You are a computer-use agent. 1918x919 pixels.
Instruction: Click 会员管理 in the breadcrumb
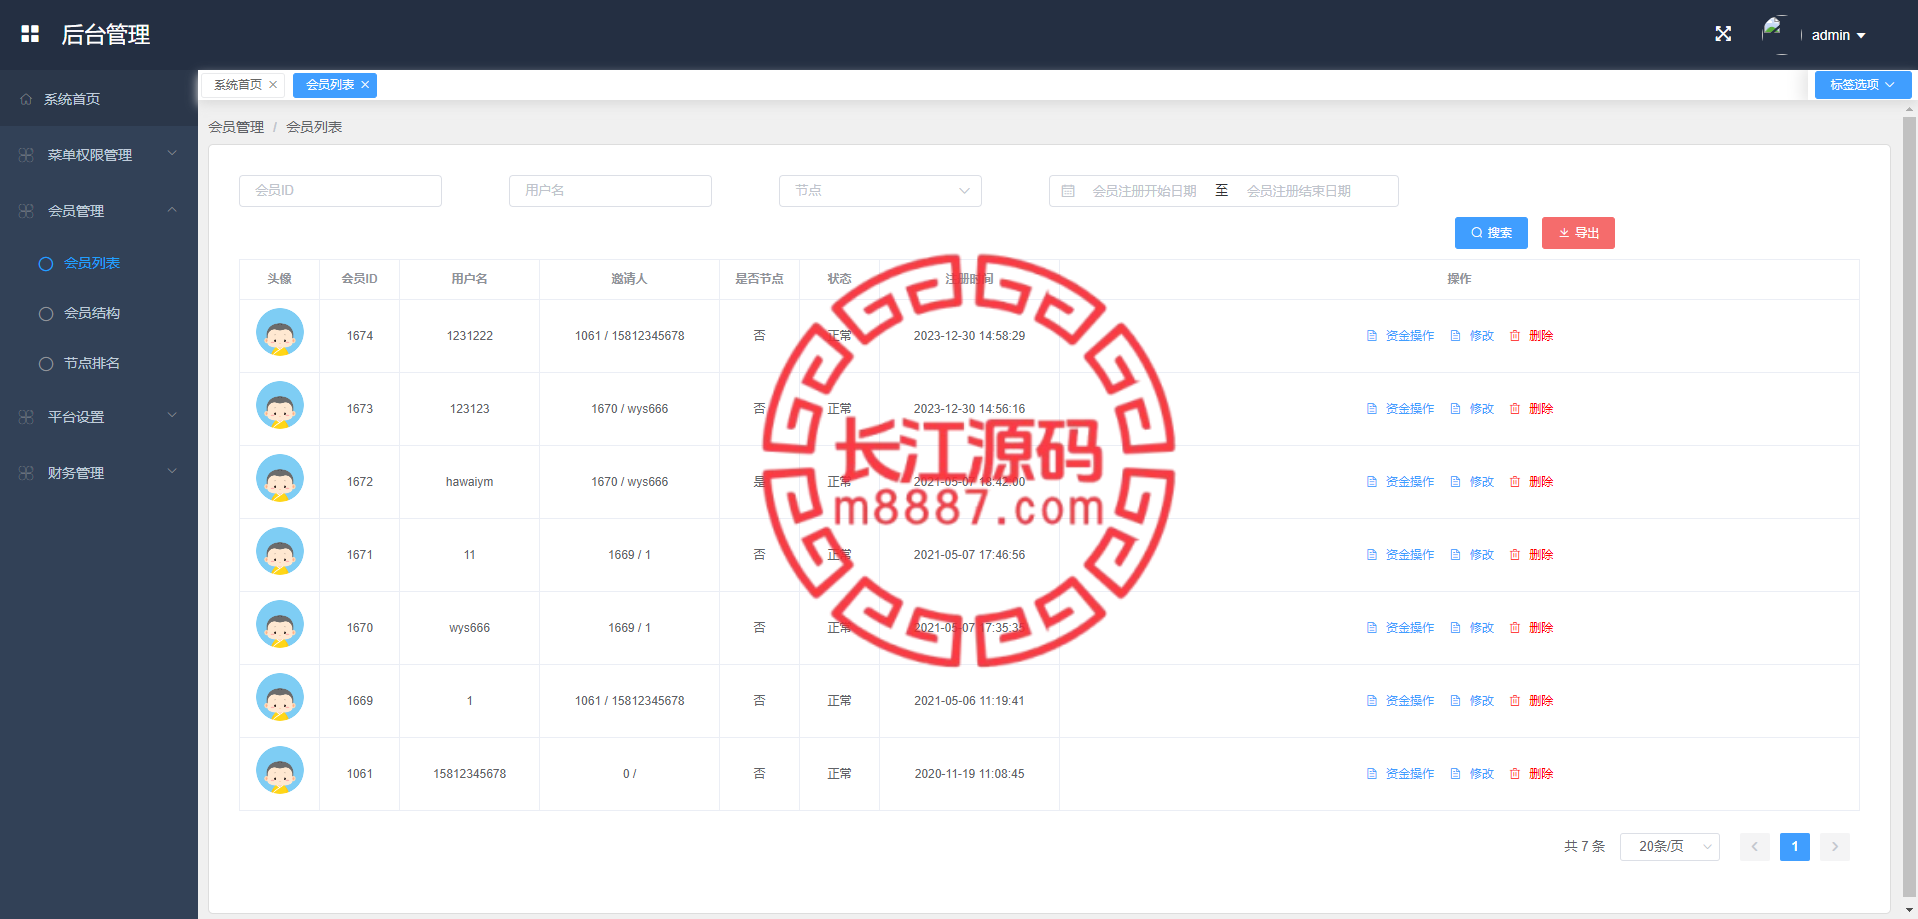tap(236, 127)
